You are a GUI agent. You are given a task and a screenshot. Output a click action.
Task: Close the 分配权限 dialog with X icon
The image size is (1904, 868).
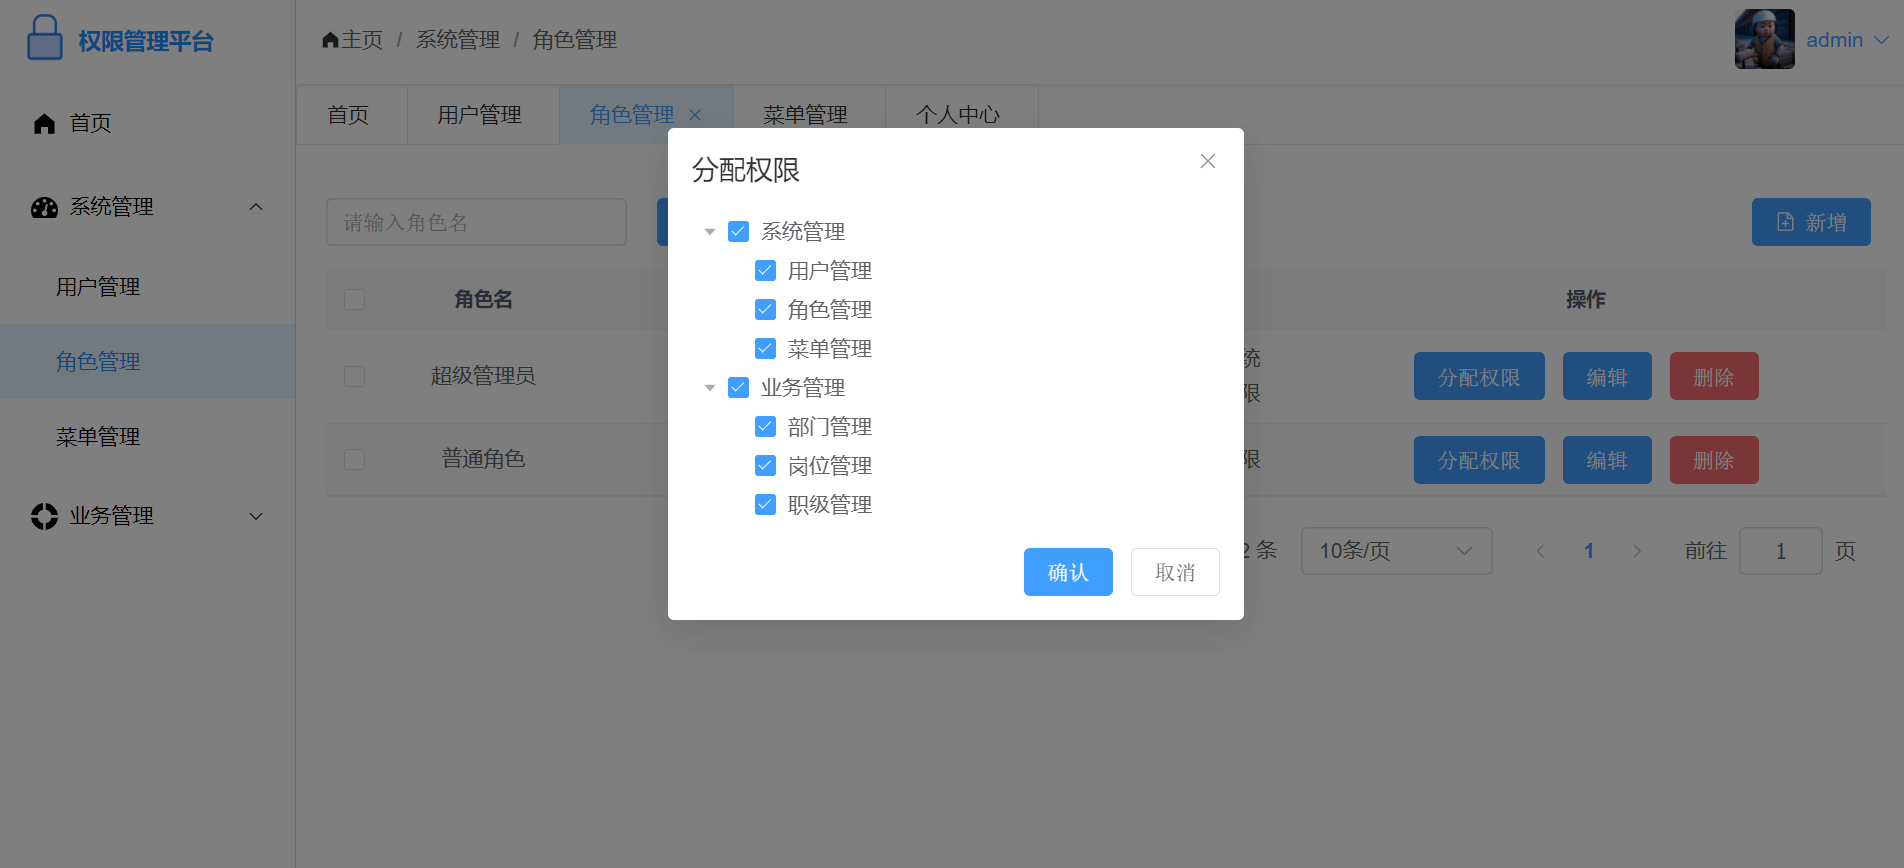(x=1207, y=161)
